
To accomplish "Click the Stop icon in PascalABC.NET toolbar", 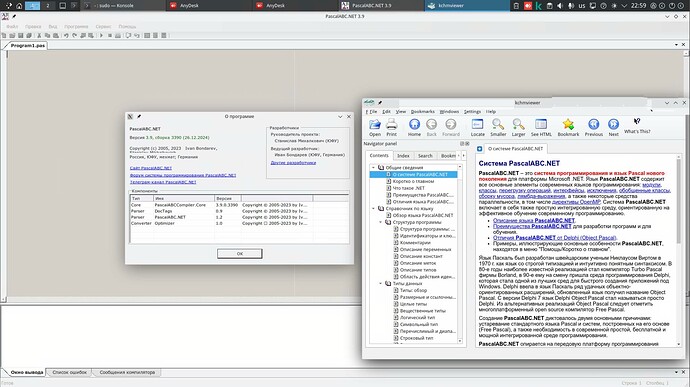I will point(110,35).
